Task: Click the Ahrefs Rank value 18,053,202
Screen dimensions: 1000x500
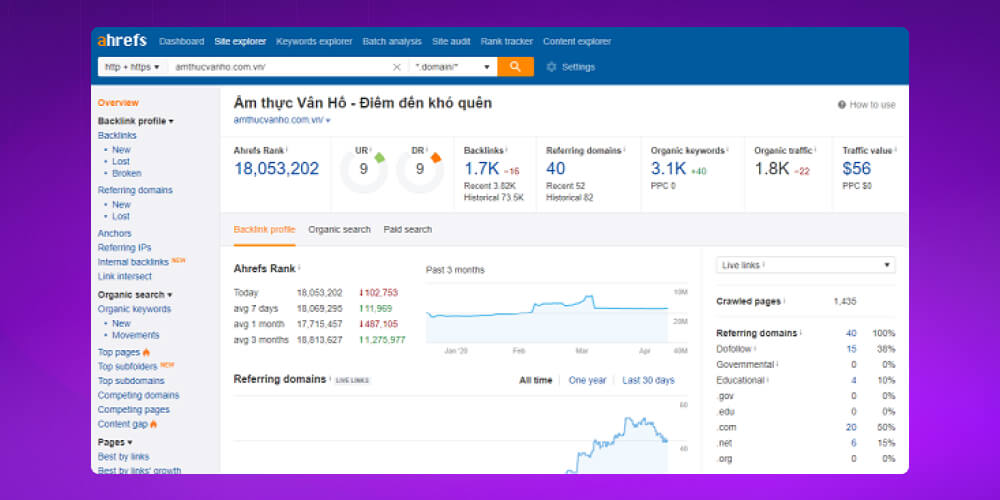Action: (276, 169)
